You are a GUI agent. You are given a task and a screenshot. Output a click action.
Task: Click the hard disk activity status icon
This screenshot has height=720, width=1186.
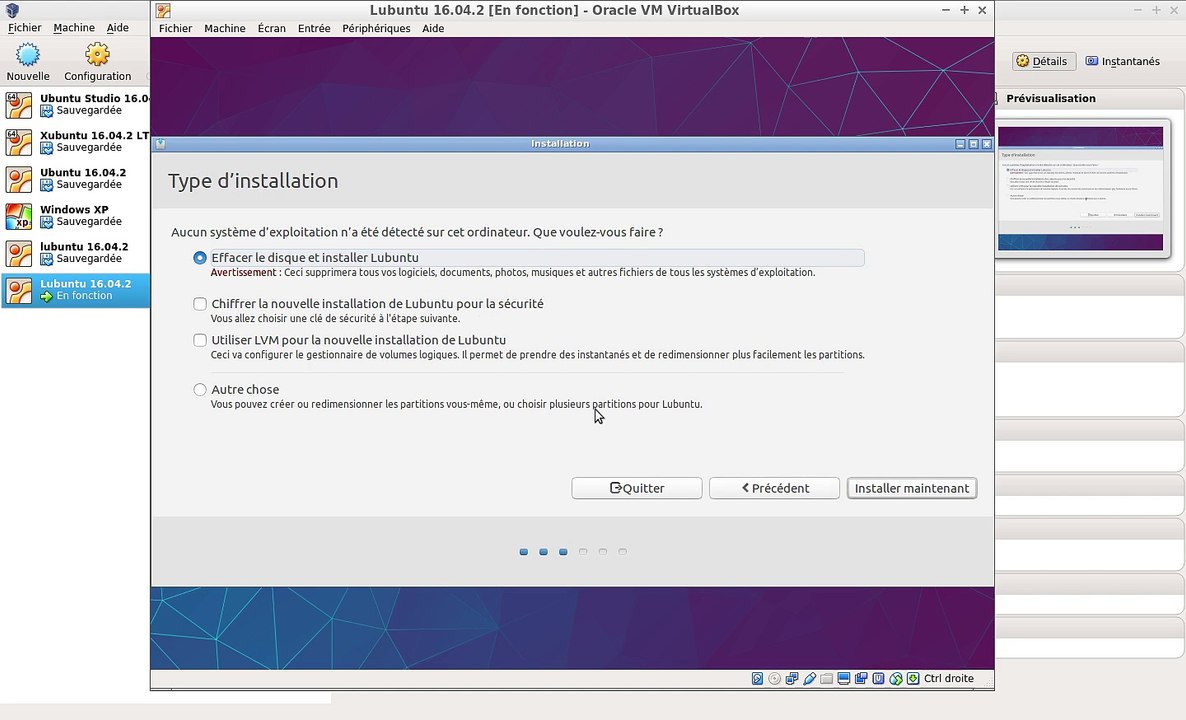[x=757, y=678]
